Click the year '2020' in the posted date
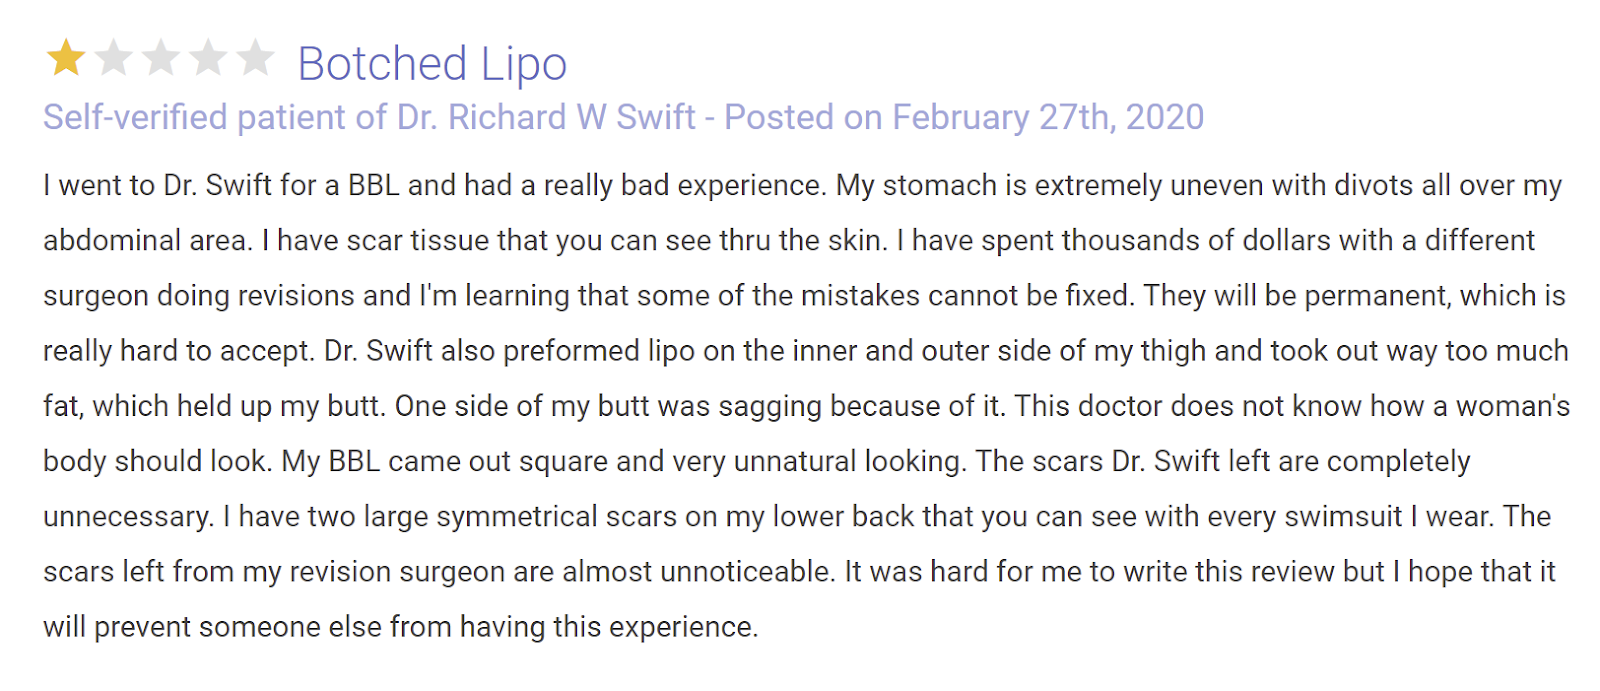The image size is (1600, 691). click(x=1164, y=117)
